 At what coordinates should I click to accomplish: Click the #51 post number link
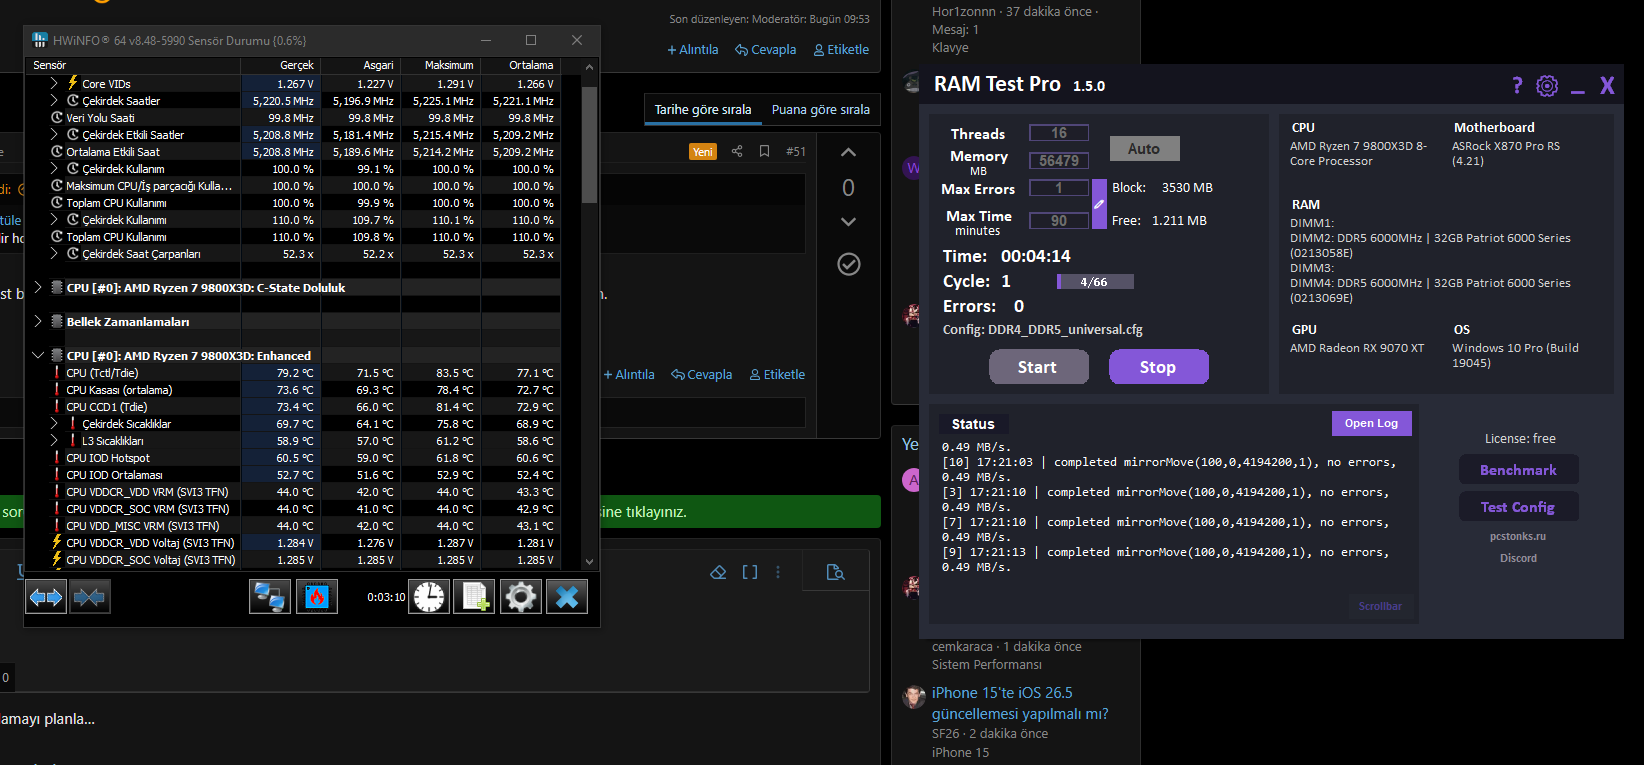[x=796, y=151]
